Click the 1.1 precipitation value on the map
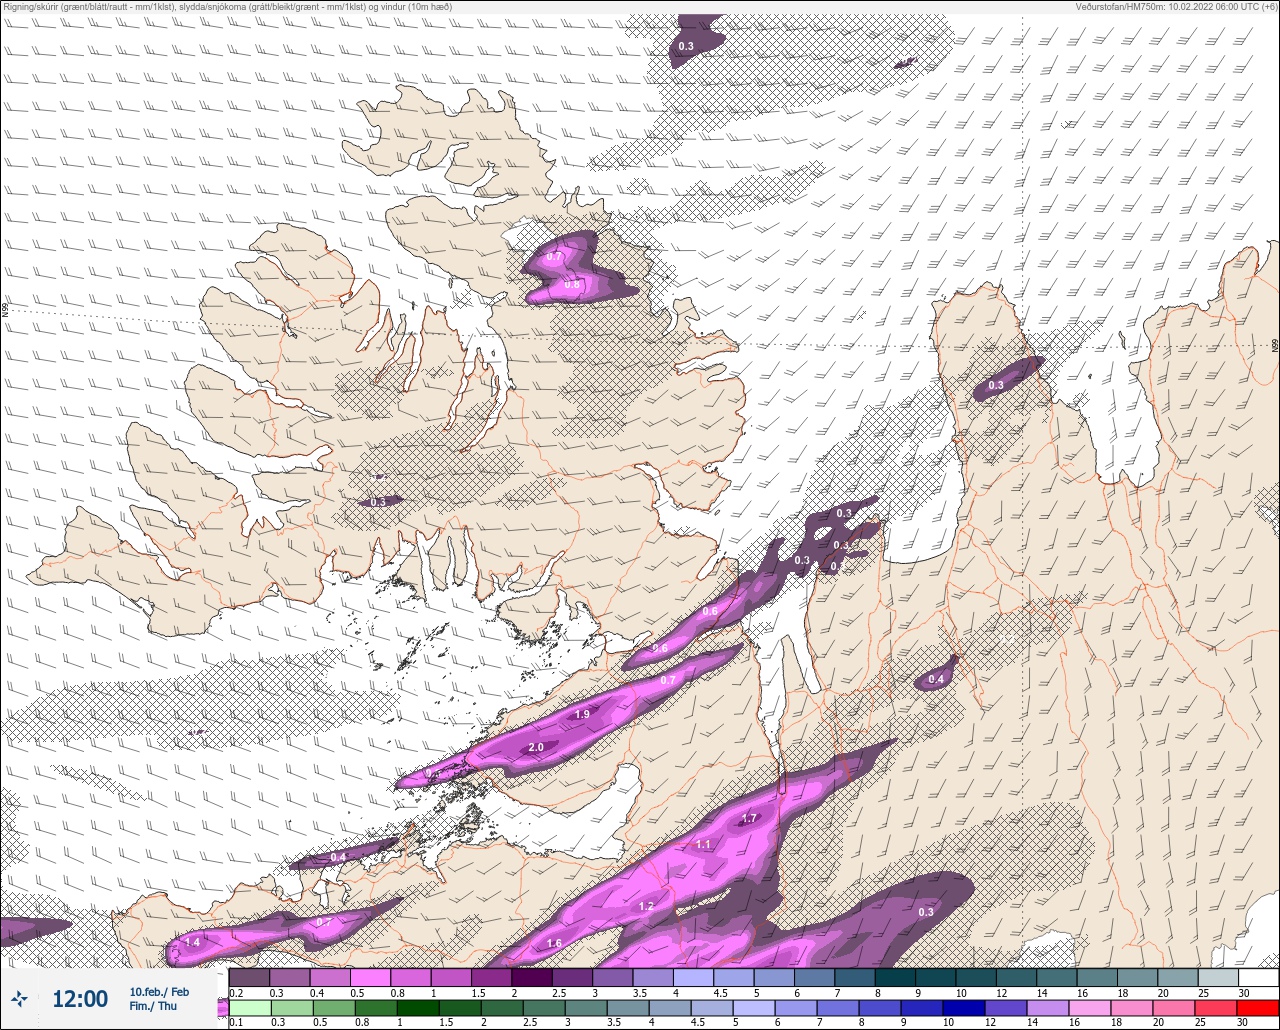The image size is (1280, 1030). click(703, 844)
